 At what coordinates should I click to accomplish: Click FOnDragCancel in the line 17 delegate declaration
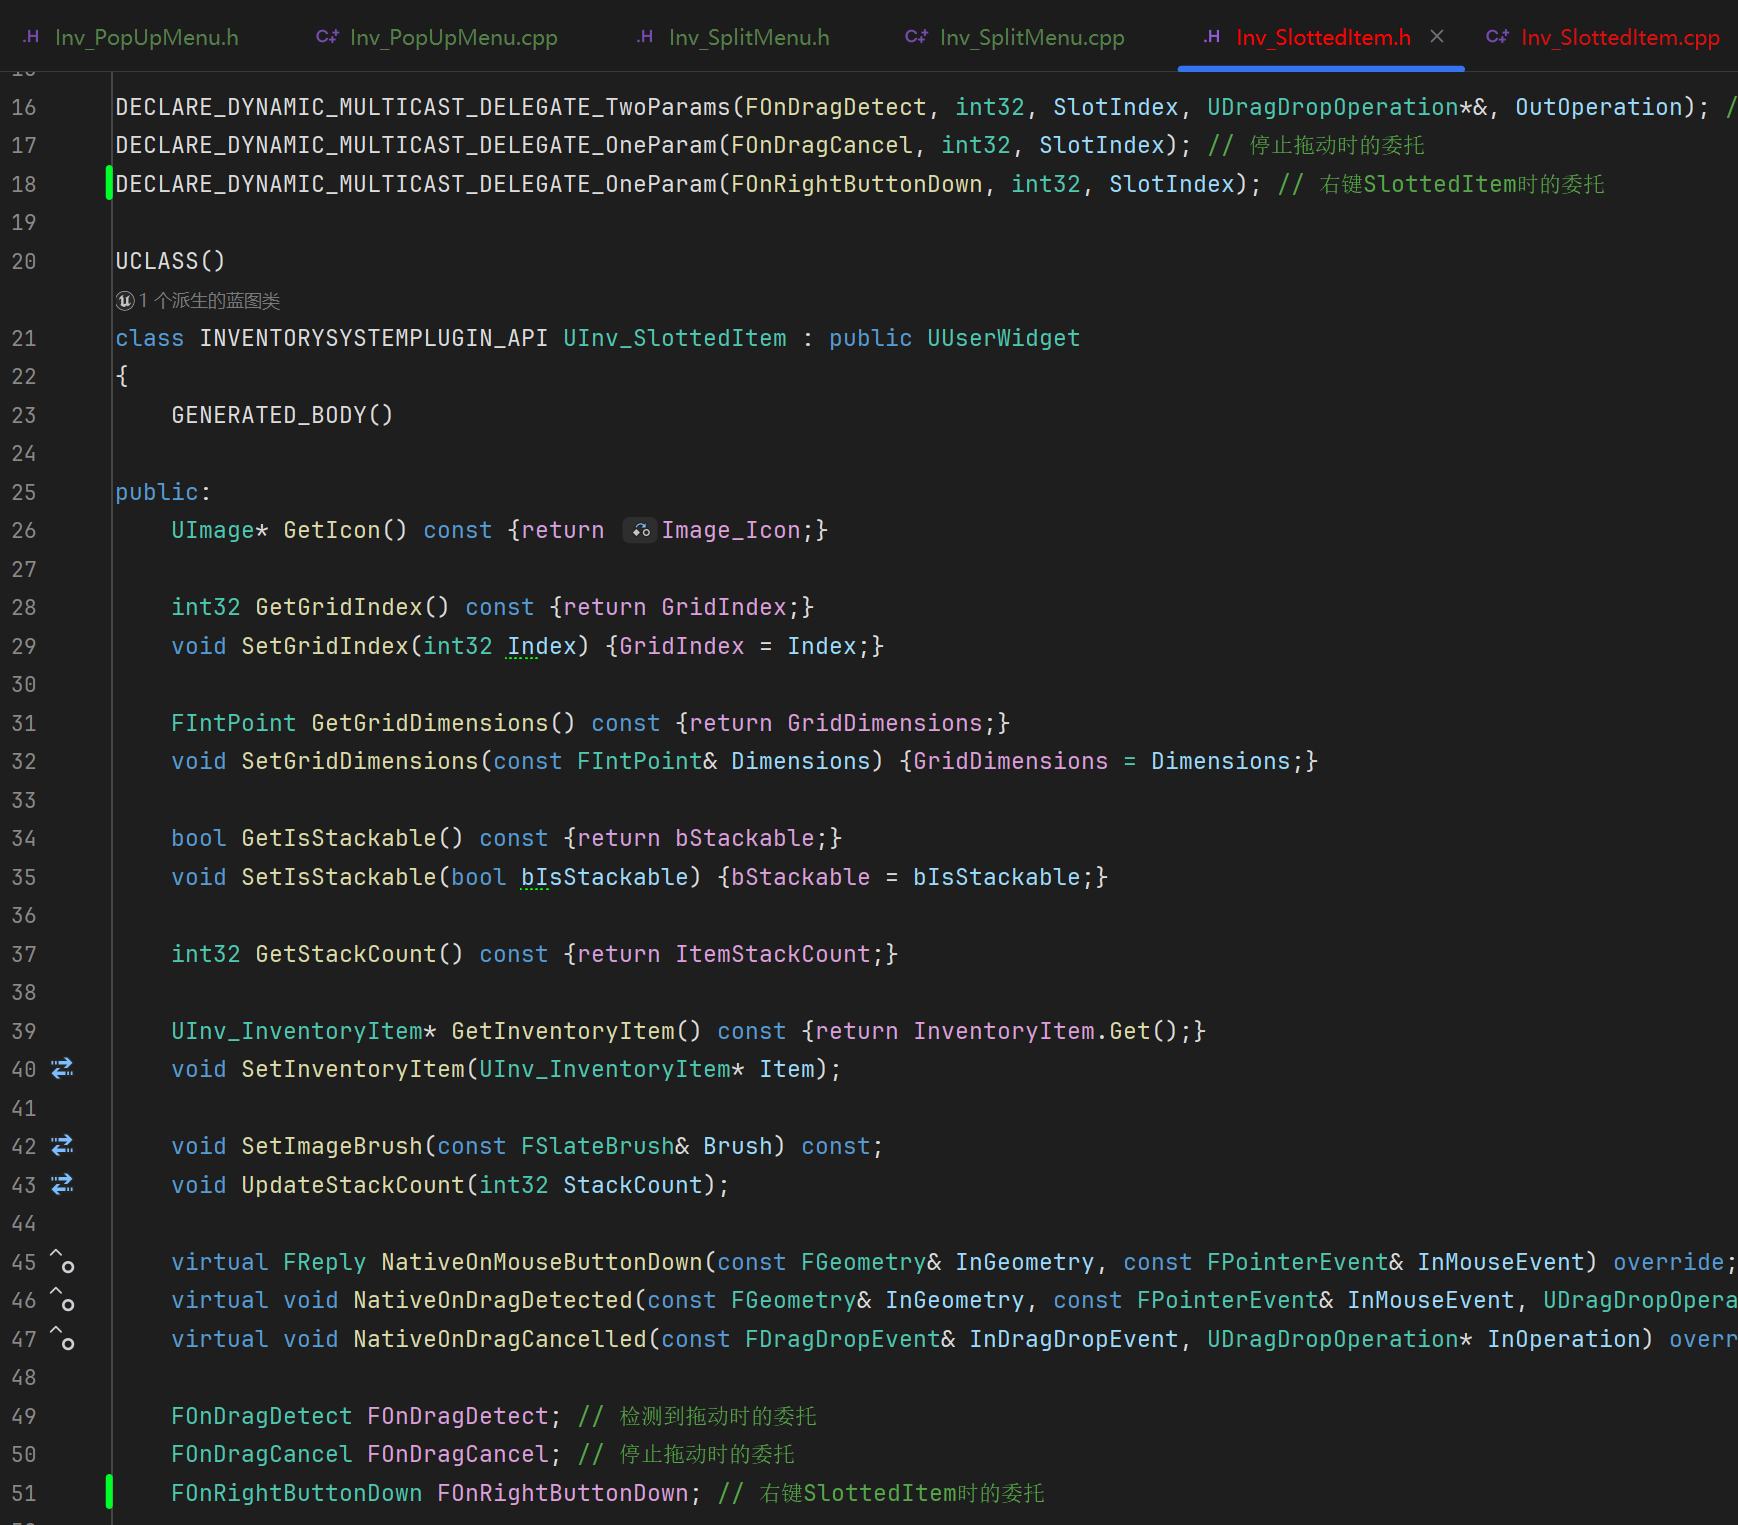tap(822, 145)
